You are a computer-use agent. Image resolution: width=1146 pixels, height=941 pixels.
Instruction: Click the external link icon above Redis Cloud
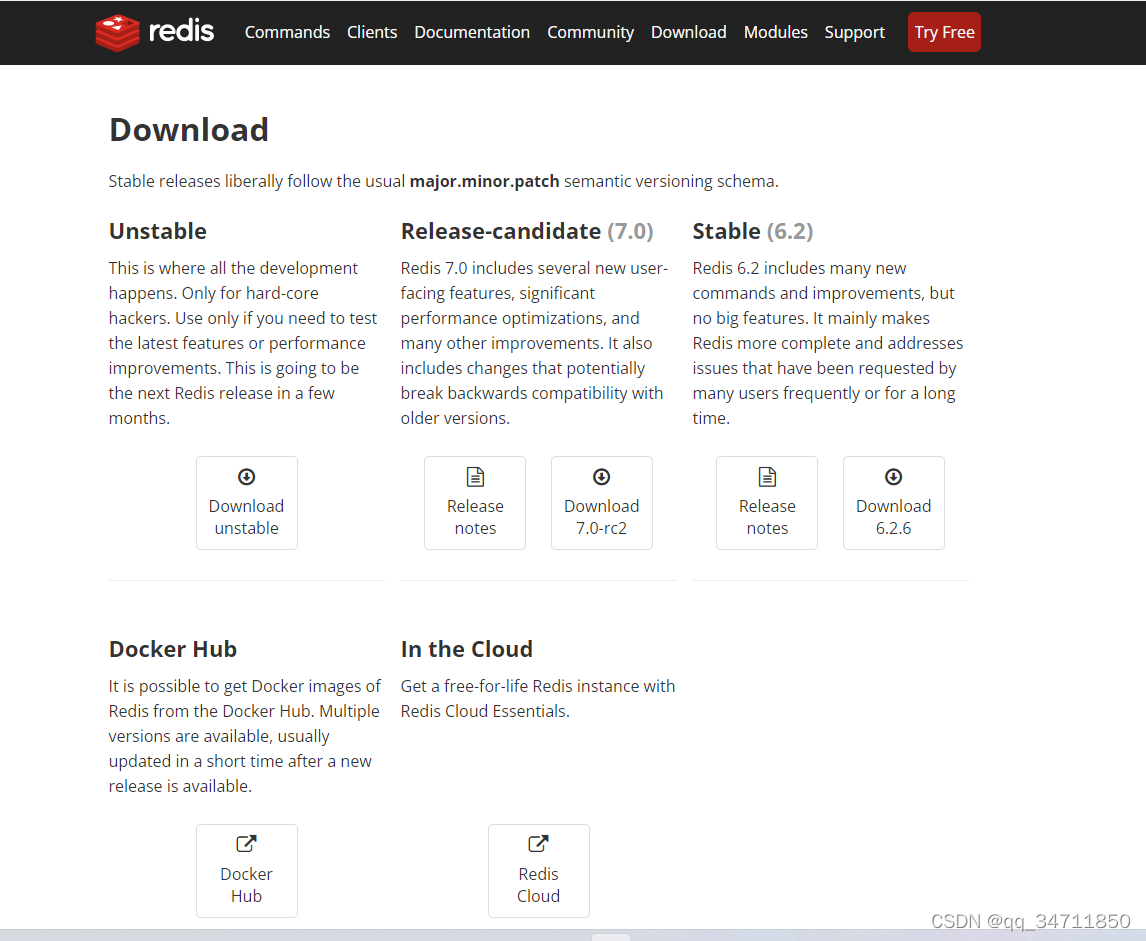pos(539,845)
